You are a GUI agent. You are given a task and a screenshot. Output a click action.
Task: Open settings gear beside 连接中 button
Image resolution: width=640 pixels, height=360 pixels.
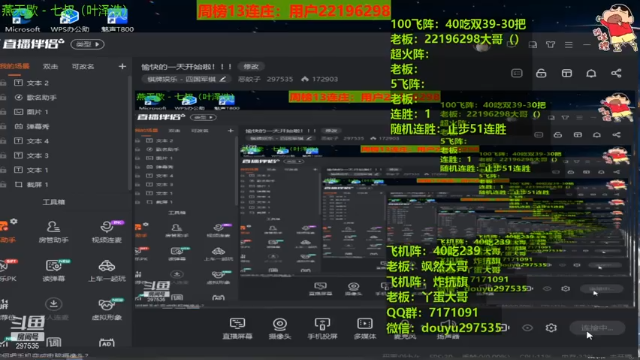point(551,328)
